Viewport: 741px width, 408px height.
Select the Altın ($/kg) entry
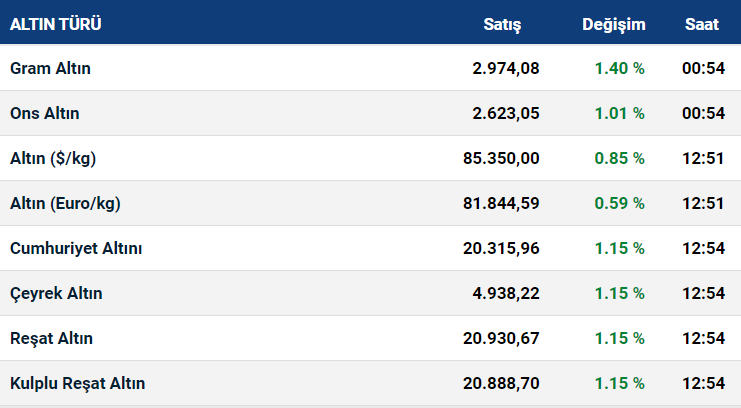[53, 158]
